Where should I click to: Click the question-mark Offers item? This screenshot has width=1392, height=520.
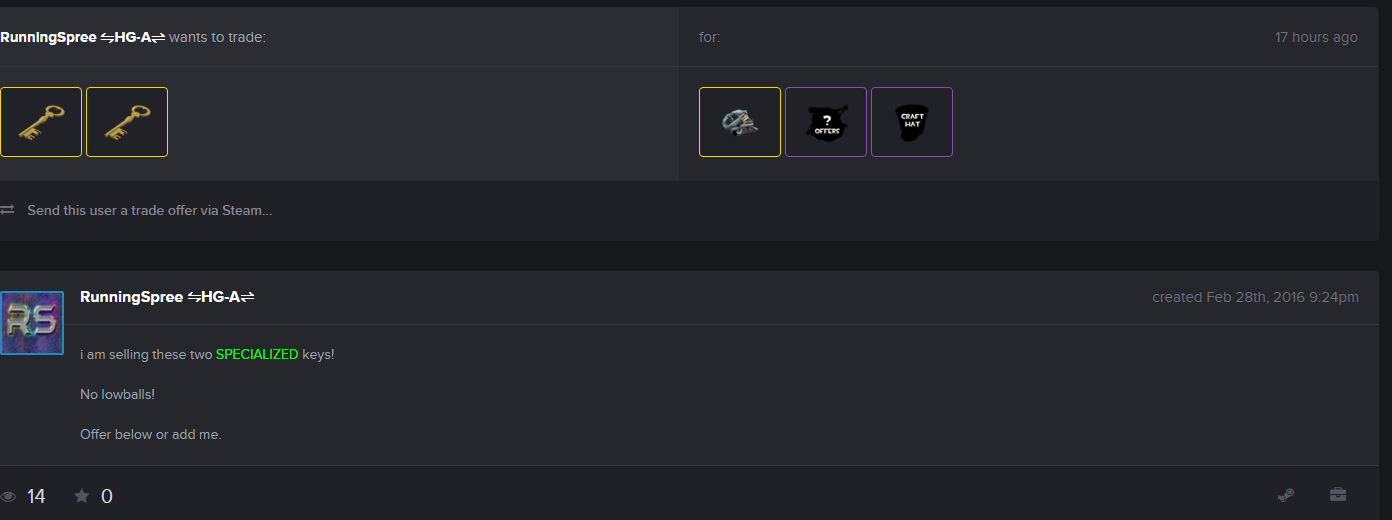coord(826,122)
